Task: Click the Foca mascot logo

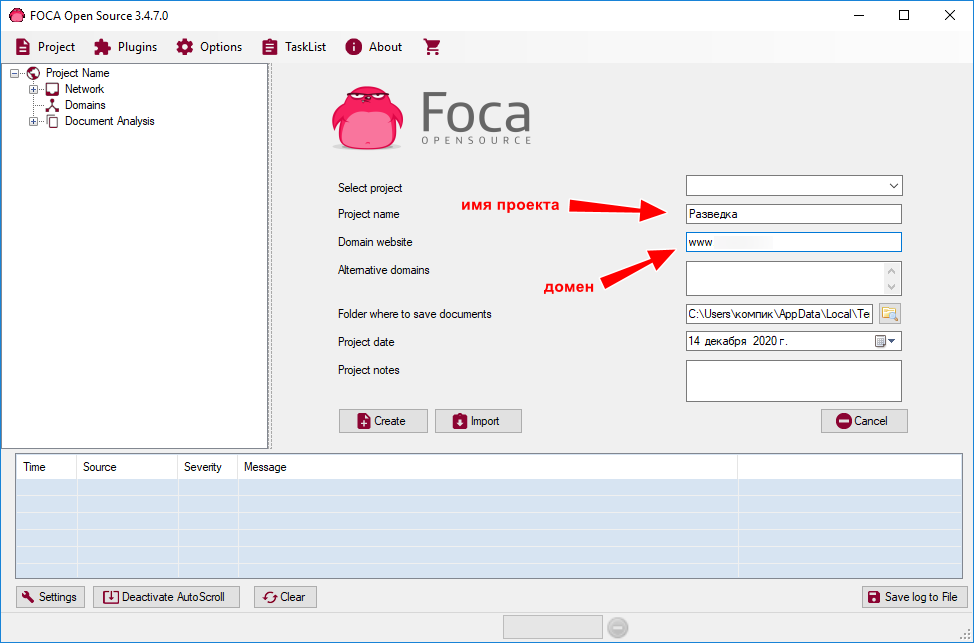Action: pos(367,118)
